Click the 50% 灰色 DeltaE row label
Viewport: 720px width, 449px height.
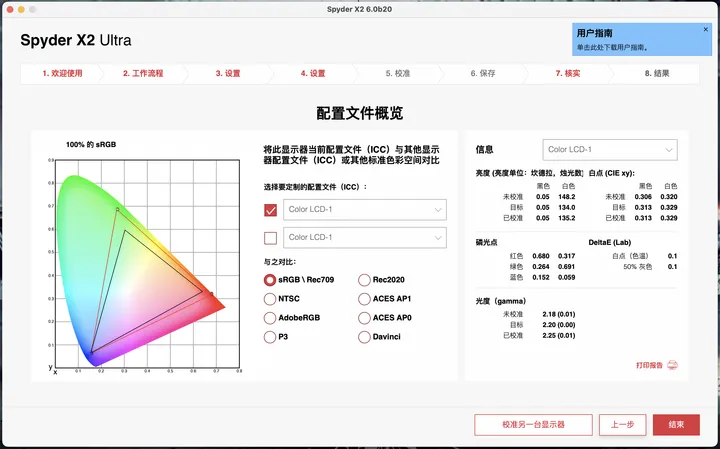(x=637, y=267)
